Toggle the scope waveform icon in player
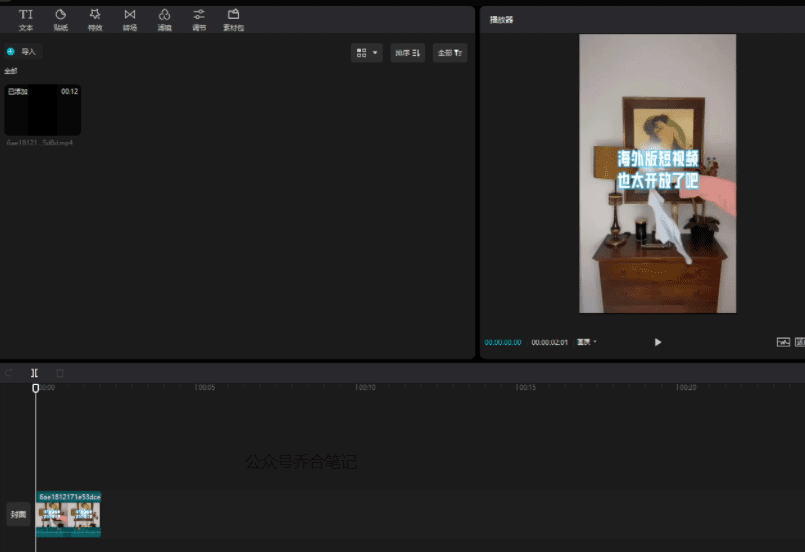This screenshot has height=552, width=805. pos(783,342)
